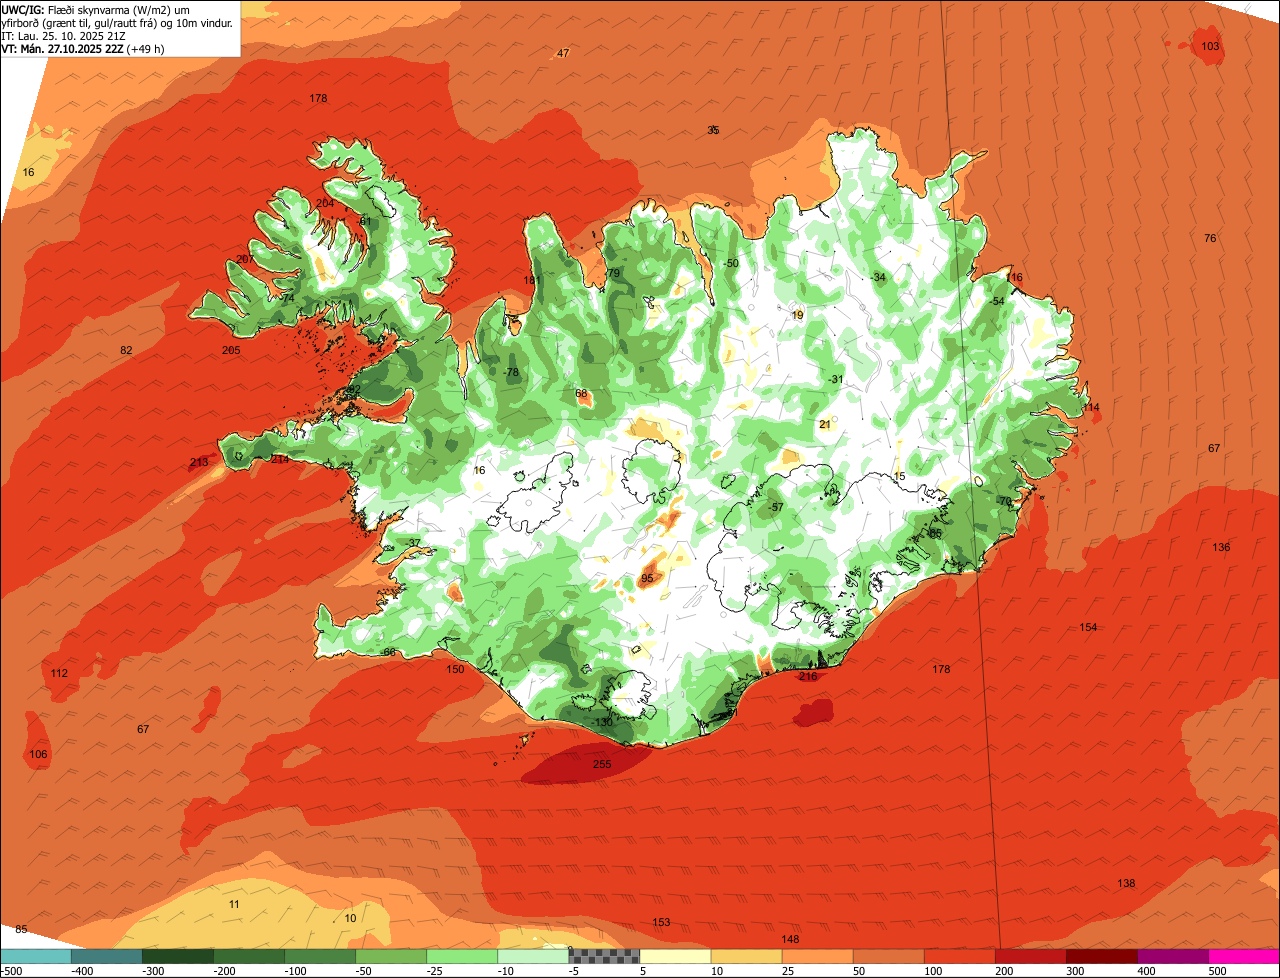Click the map value '19' in north-central Iceland
This screenshot has width=1280, height=978.
click(x=797, y=315)
